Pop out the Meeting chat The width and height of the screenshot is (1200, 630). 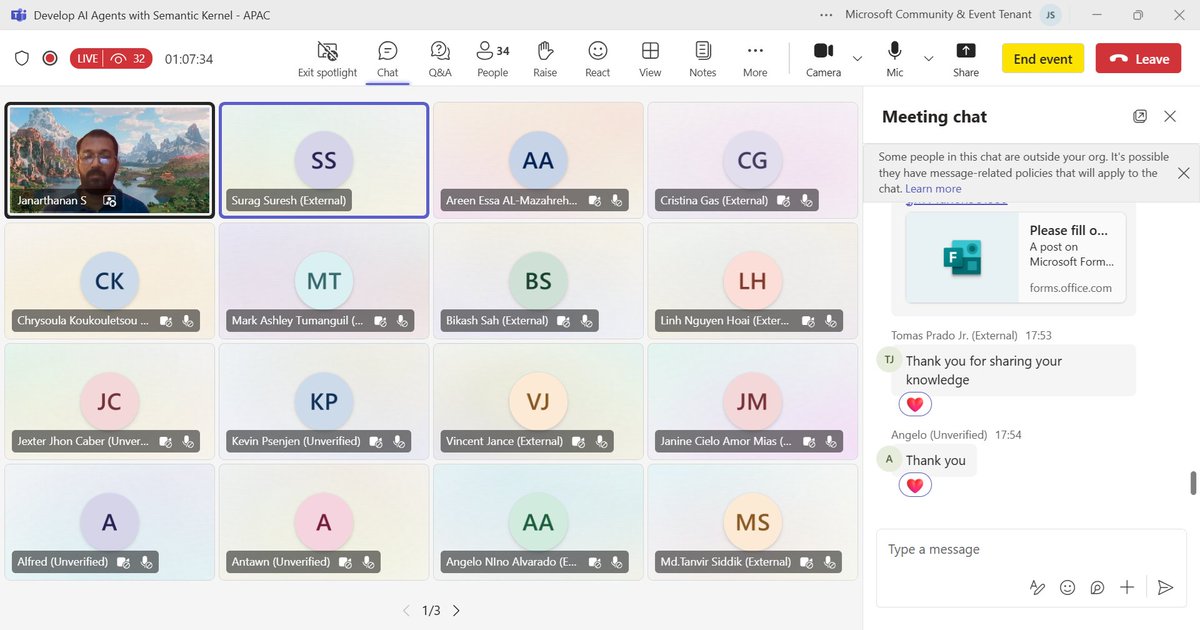1140,116
